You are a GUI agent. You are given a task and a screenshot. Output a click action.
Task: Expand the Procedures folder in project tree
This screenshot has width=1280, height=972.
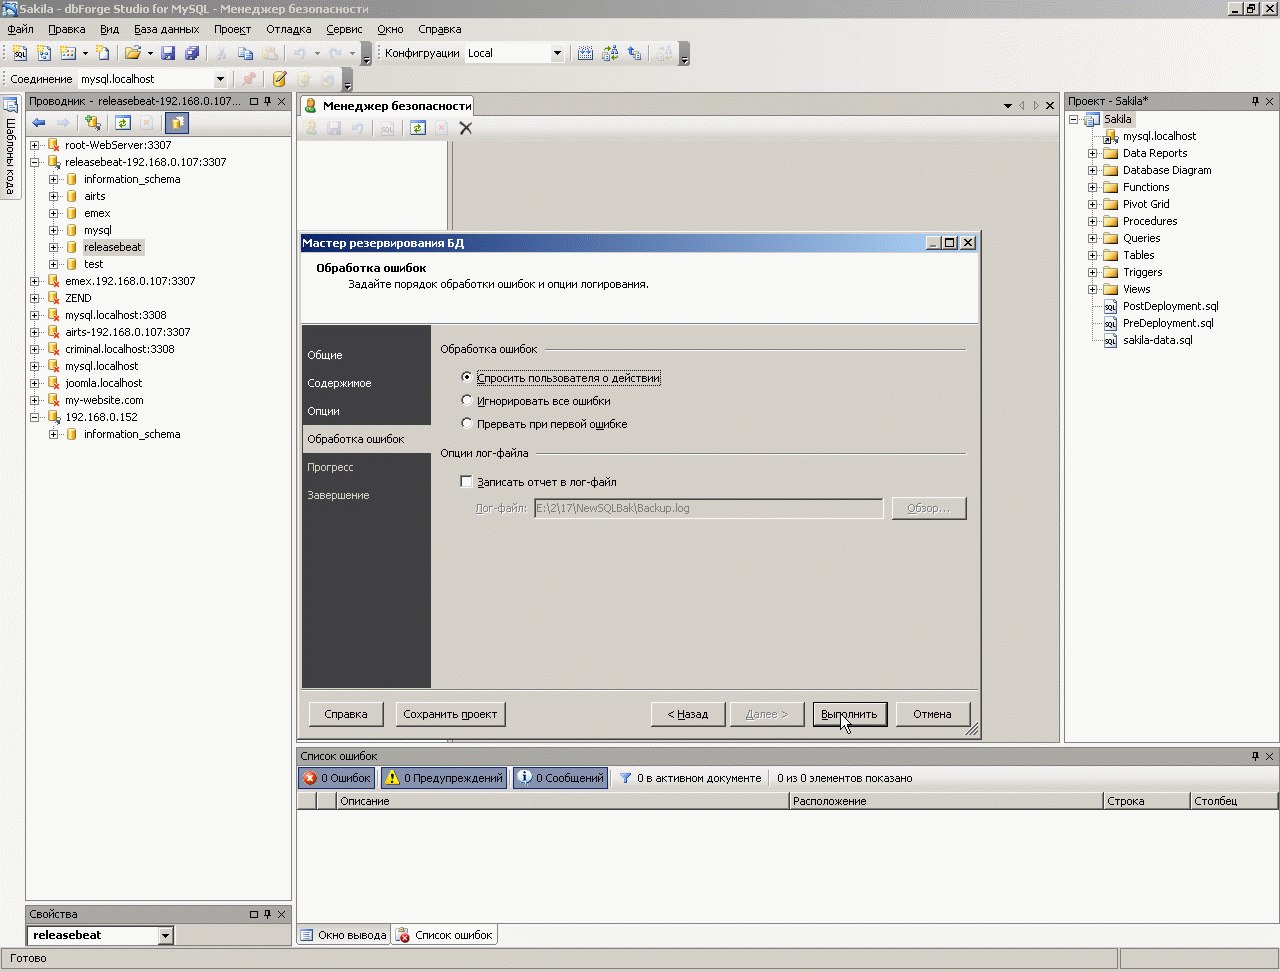(1093, 221)
